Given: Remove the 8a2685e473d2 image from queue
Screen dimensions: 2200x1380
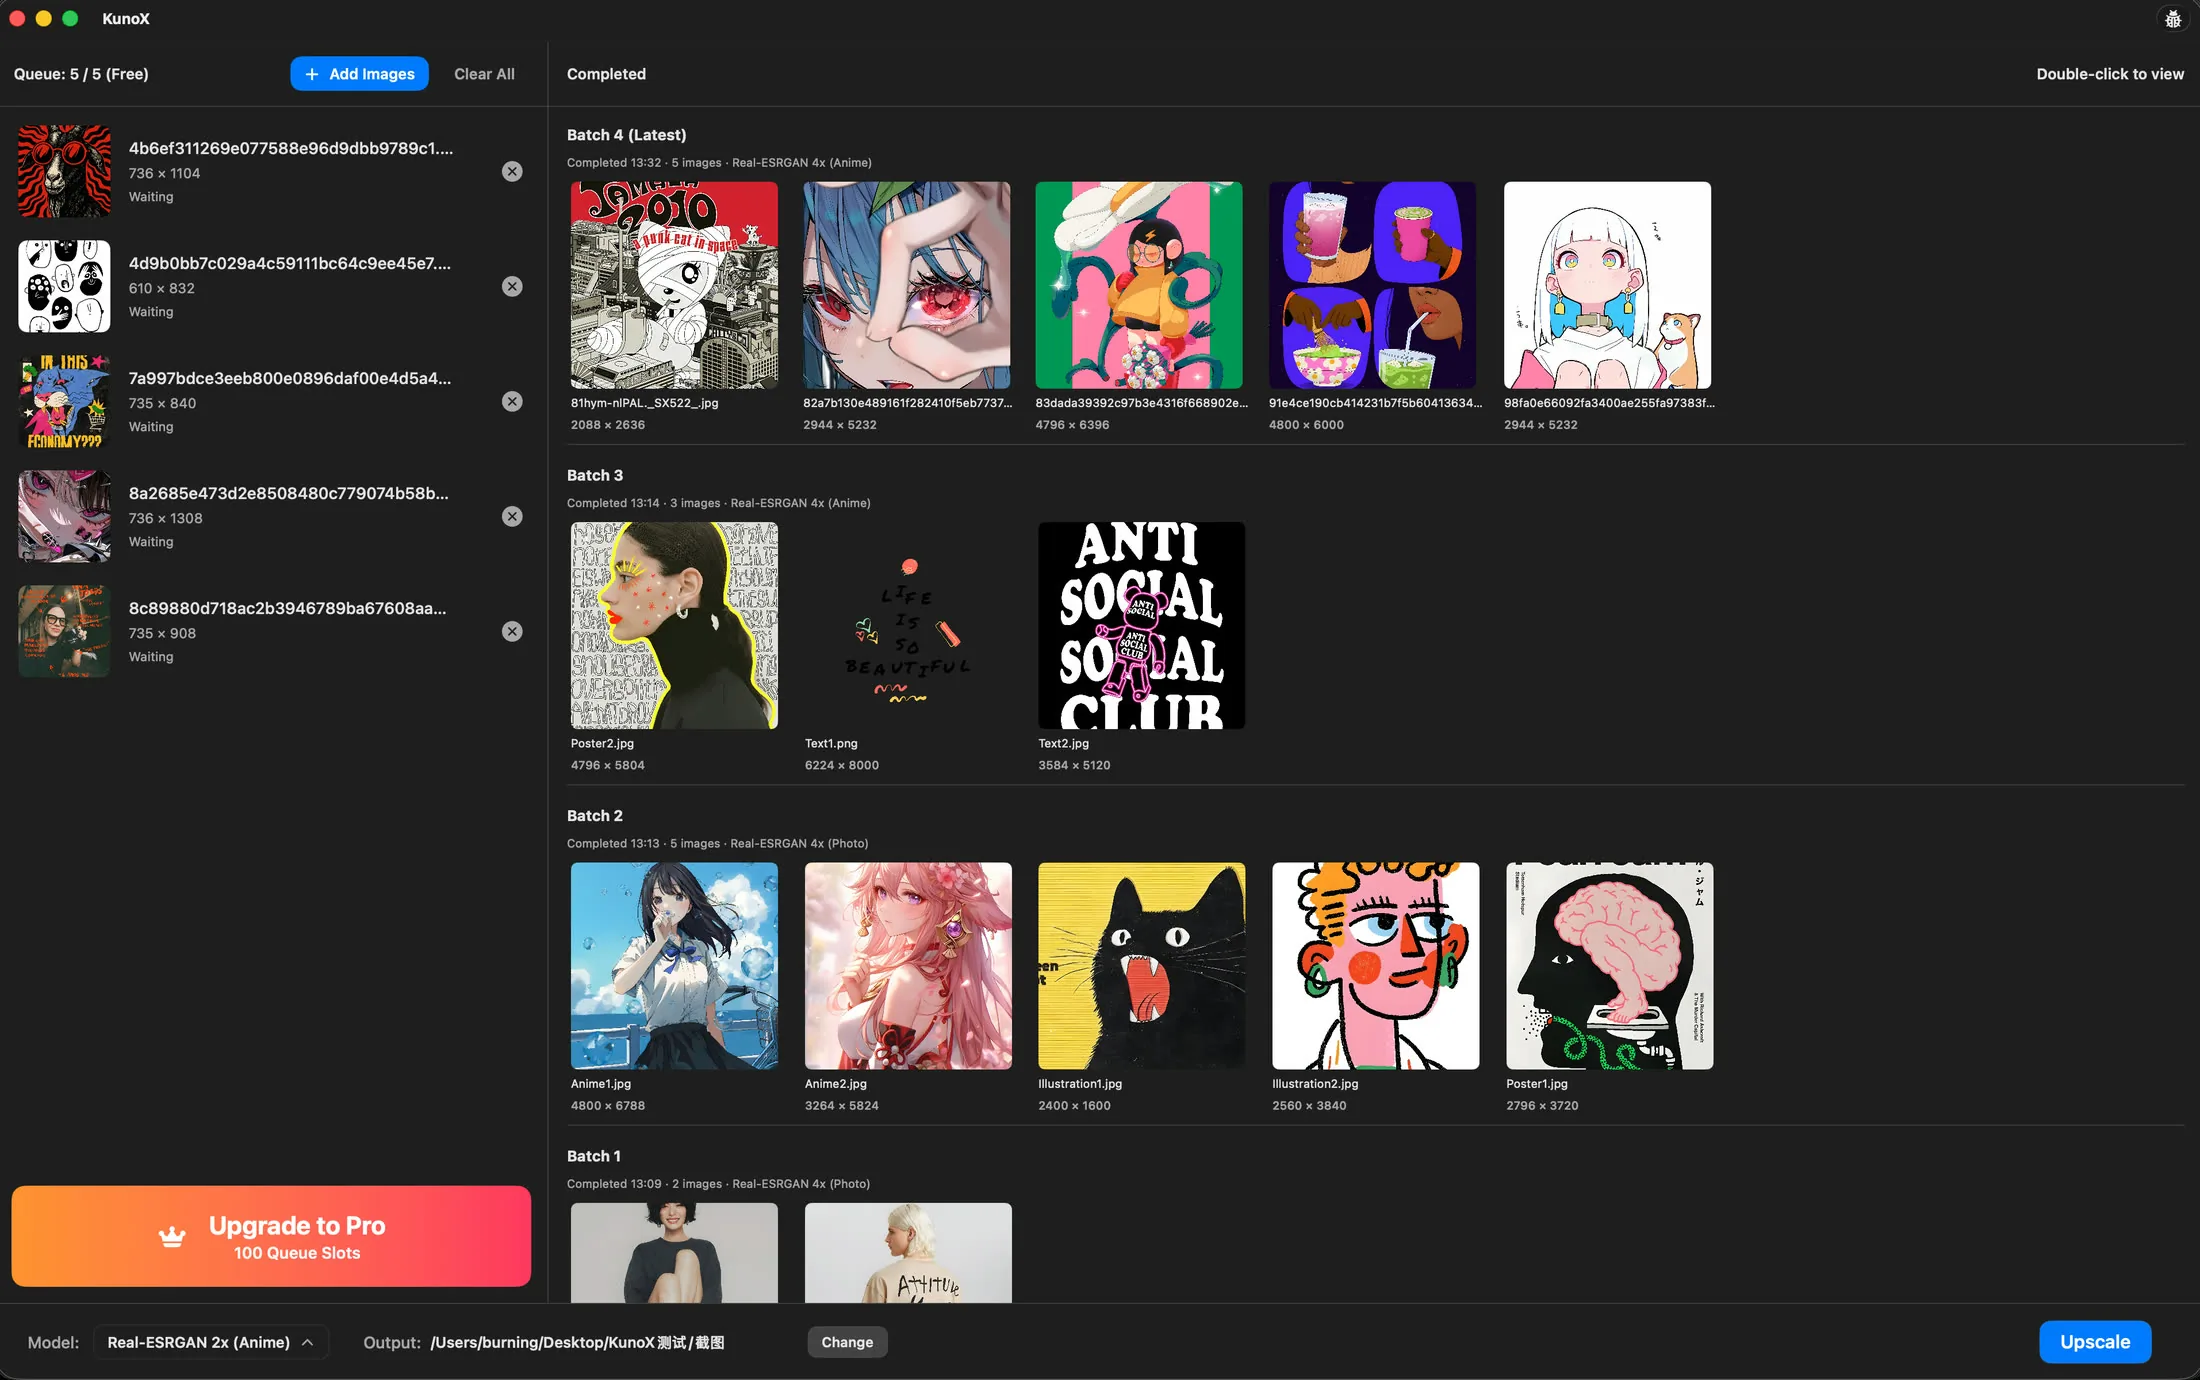Looking at the screenshot, I should (512, 516).
